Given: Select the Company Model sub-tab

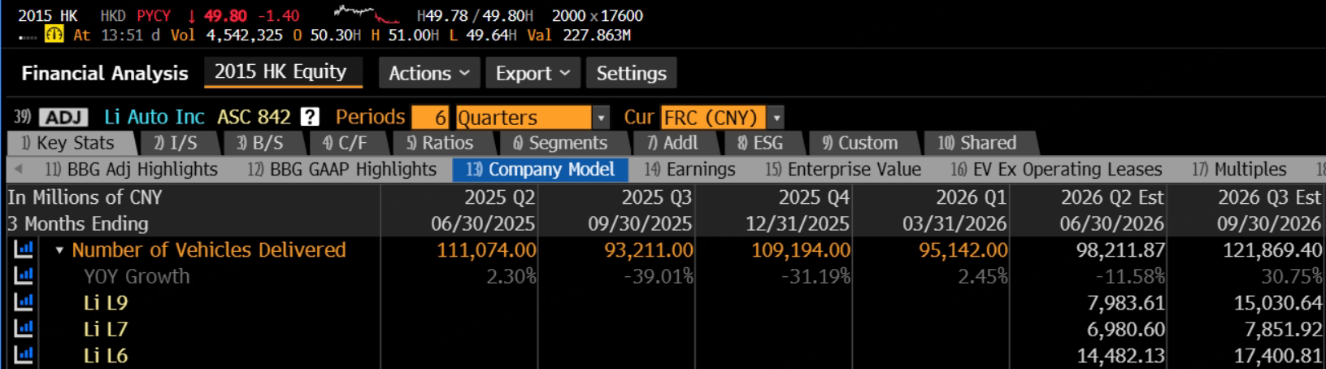Looking at the screenshot, I should 540,169.
